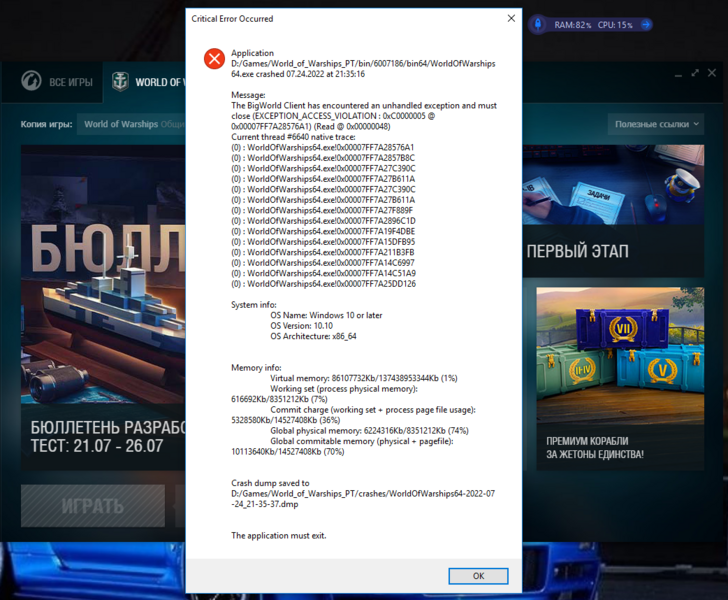The height and width of the screenshot is (600, 728).
Task: Click the arrow icon on RAM/CPU widget
Action: (x=646, y=25)
